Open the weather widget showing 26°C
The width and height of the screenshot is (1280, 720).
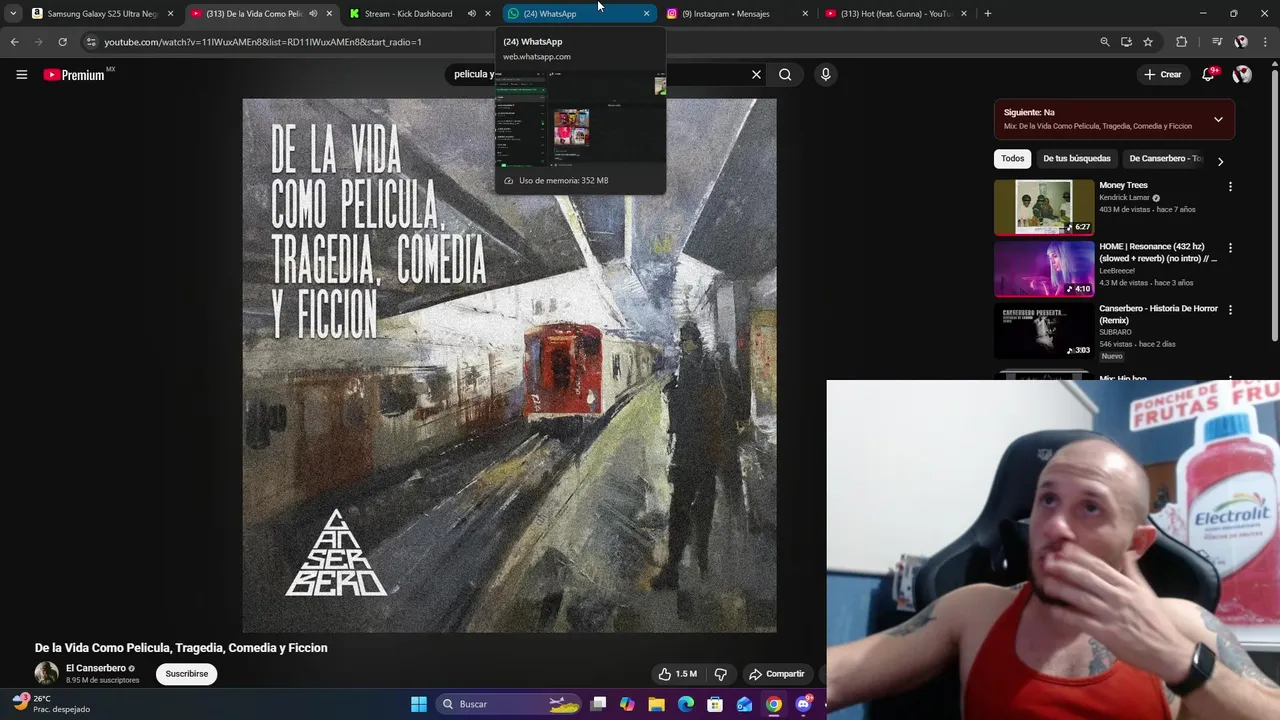[x=50, y=704]
